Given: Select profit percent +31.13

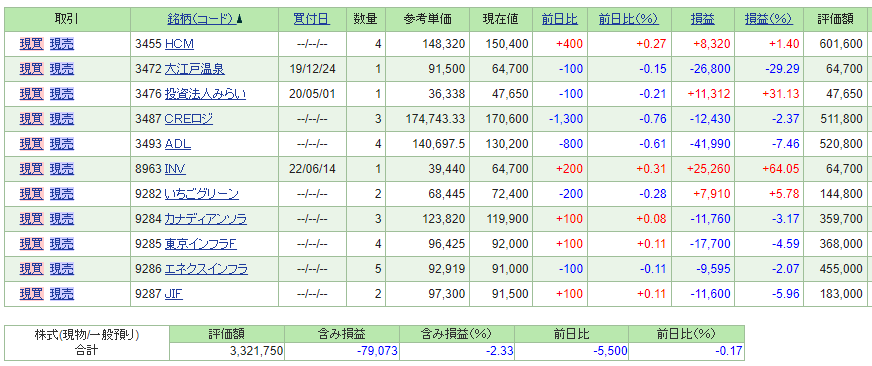Looking at the screenshot, I should pyautogui.click(x=781, y=93).
